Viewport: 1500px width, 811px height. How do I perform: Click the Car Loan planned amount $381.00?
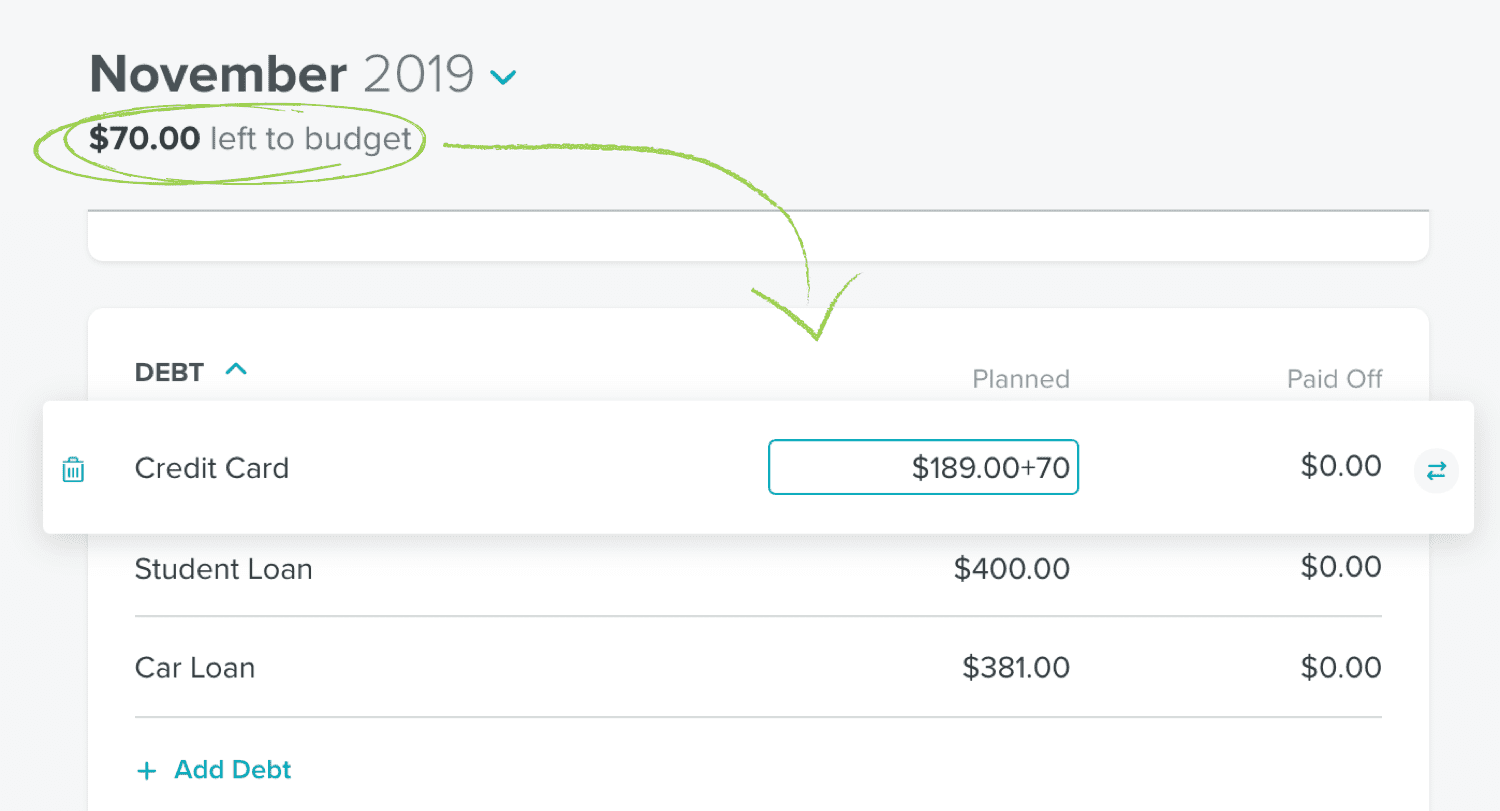click(1016, 667)
